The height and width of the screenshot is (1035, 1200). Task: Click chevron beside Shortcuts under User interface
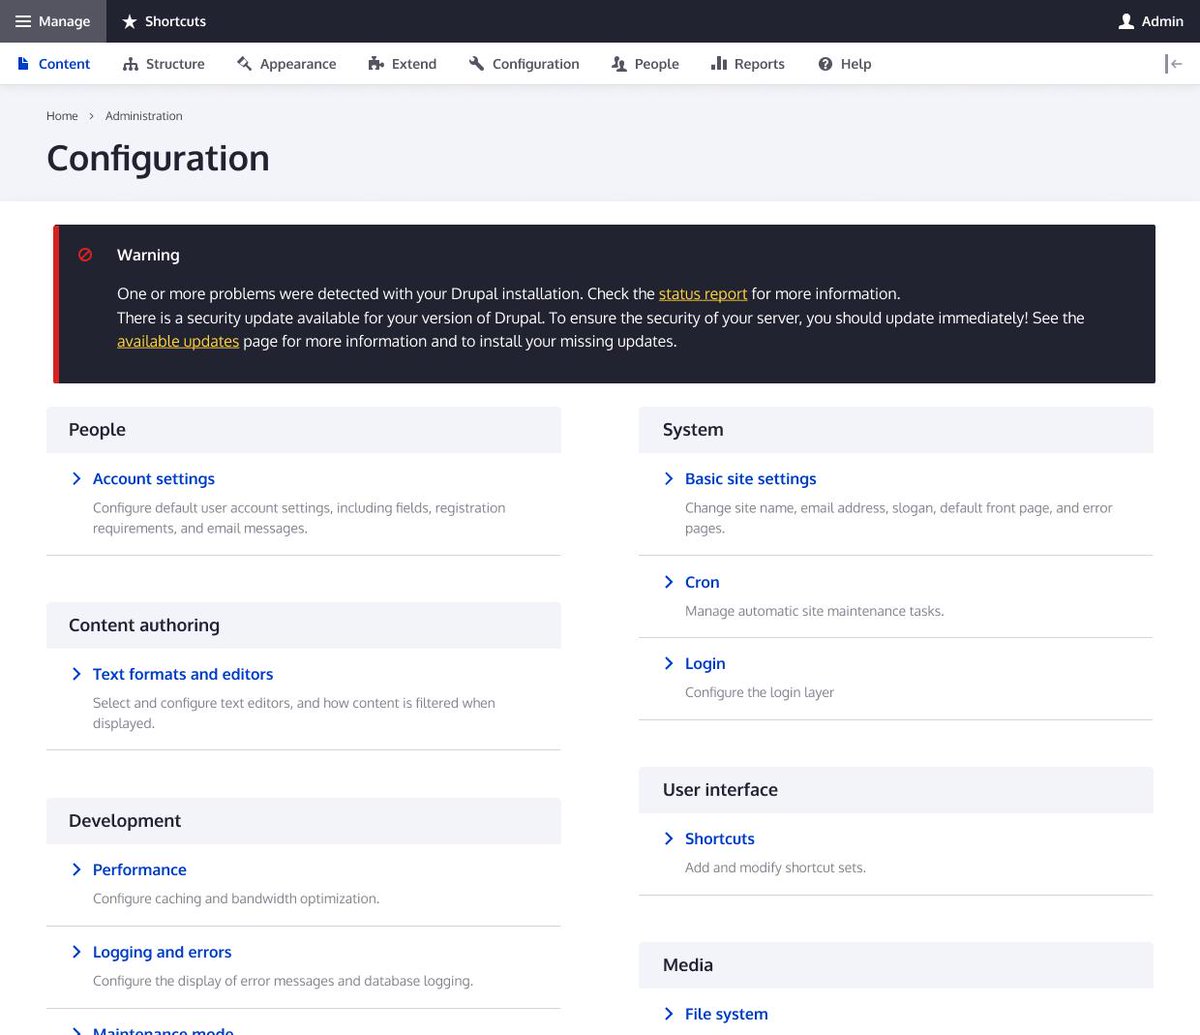[669, 838]
